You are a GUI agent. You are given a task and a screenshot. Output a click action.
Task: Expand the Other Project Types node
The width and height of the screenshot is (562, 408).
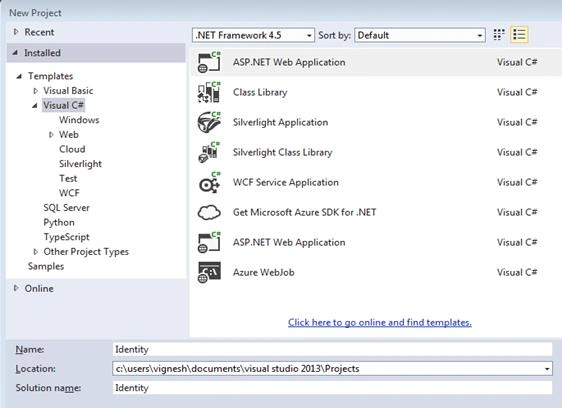point(35,252)
